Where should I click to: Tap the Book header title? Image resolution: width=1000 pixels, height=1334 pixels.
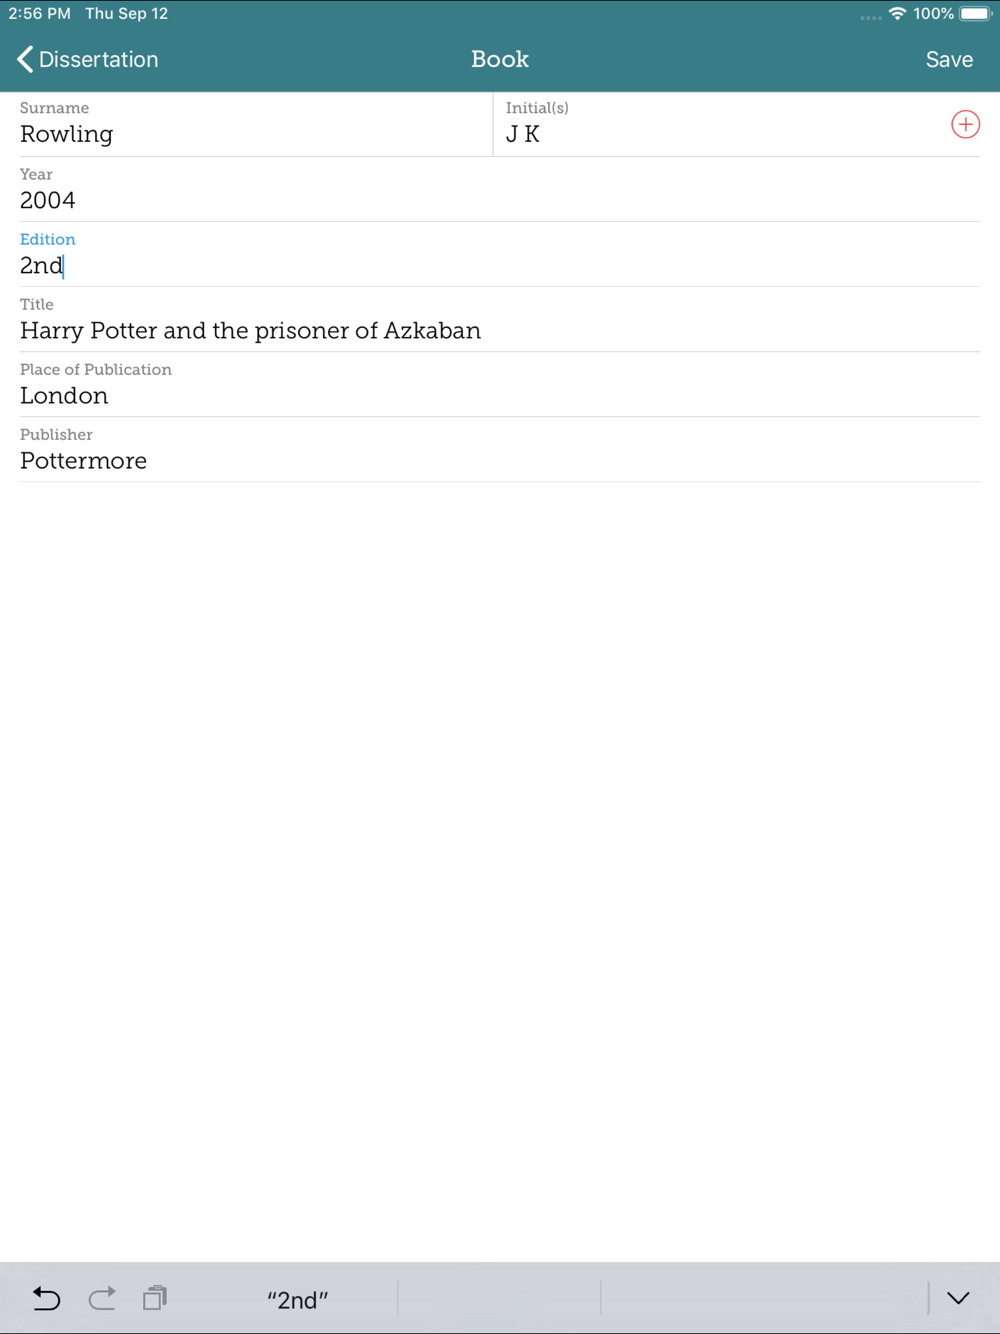pos(500,60)
